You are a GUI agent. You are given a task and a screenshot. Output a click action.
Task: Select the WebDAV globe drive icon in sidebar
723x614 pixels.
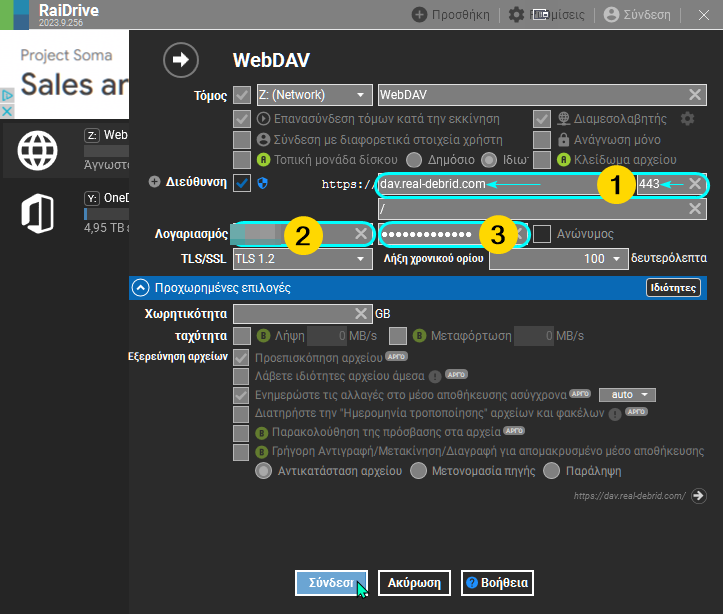(37, 150)
